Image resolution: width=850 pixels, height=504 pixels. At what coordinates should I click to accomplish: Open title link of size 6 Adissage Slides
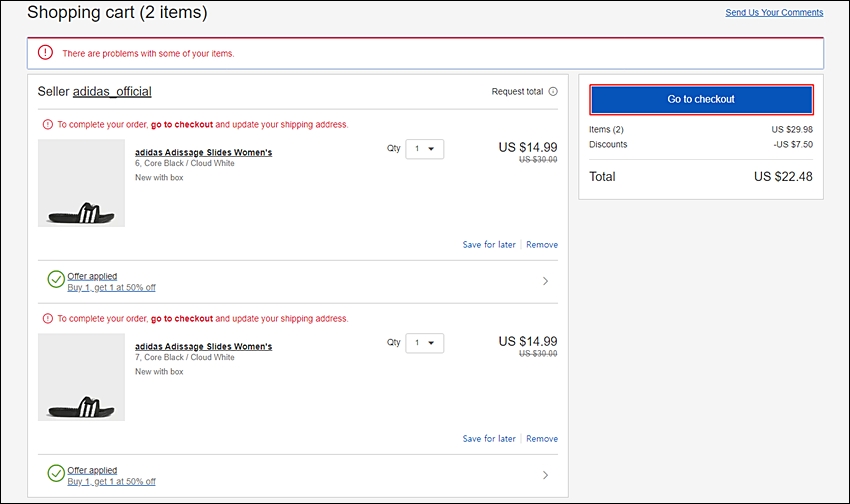pyautogui.click(x=203, y=152)
